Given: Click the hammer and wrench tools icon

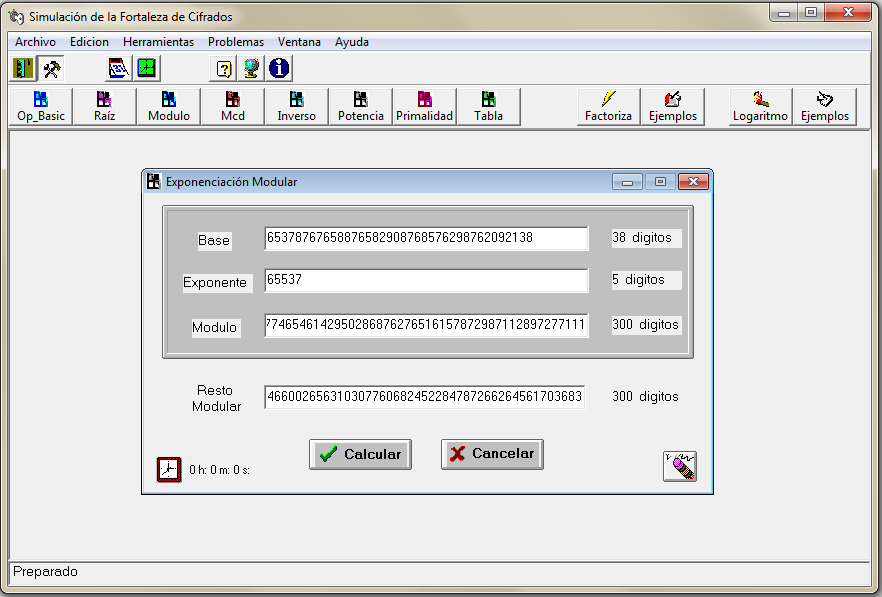Looking at the screenshot, I should [51, 68].
